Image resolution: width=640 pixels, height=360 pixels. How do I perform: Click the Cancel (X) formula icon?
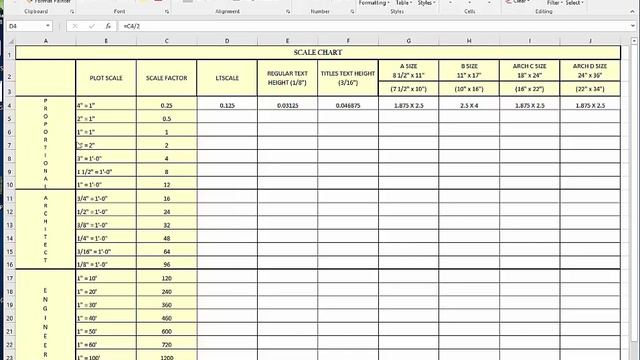(x=75, y=26)
